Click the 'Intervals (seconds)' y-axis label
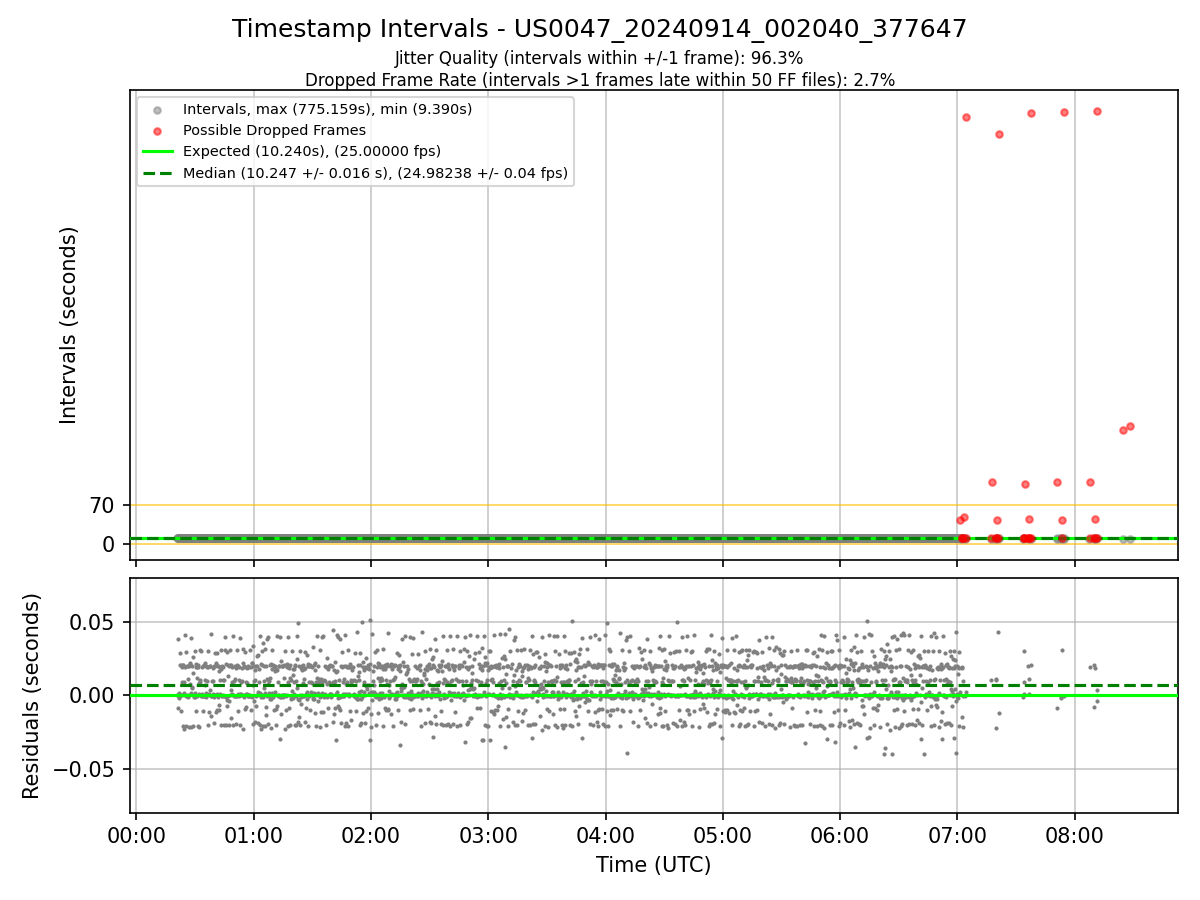The width and height of the screenshot is (1200, 900). [x=68, y=325]
